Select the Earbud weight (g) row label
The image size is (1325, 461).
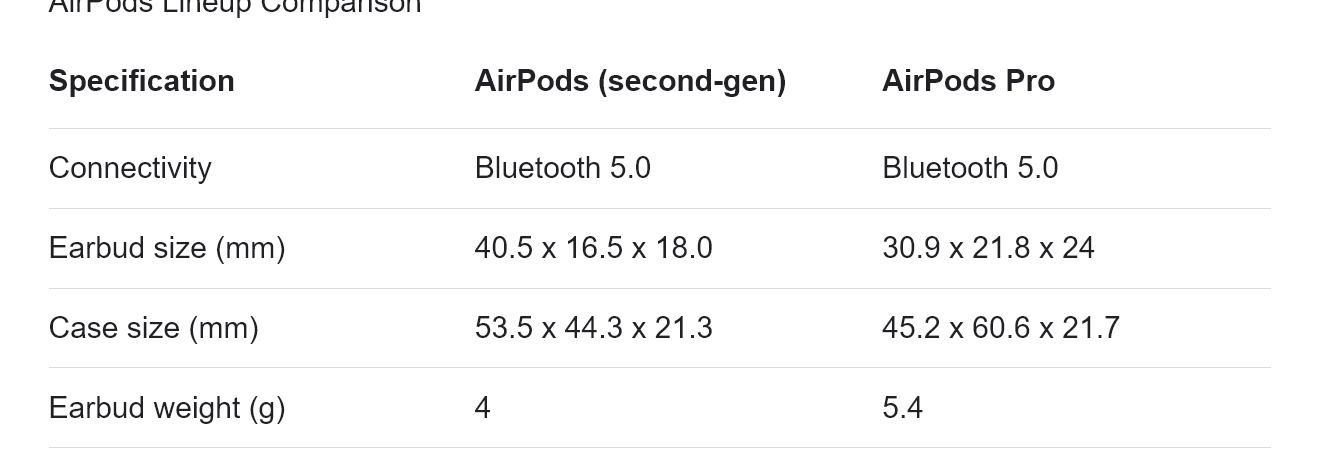[167, 408]
